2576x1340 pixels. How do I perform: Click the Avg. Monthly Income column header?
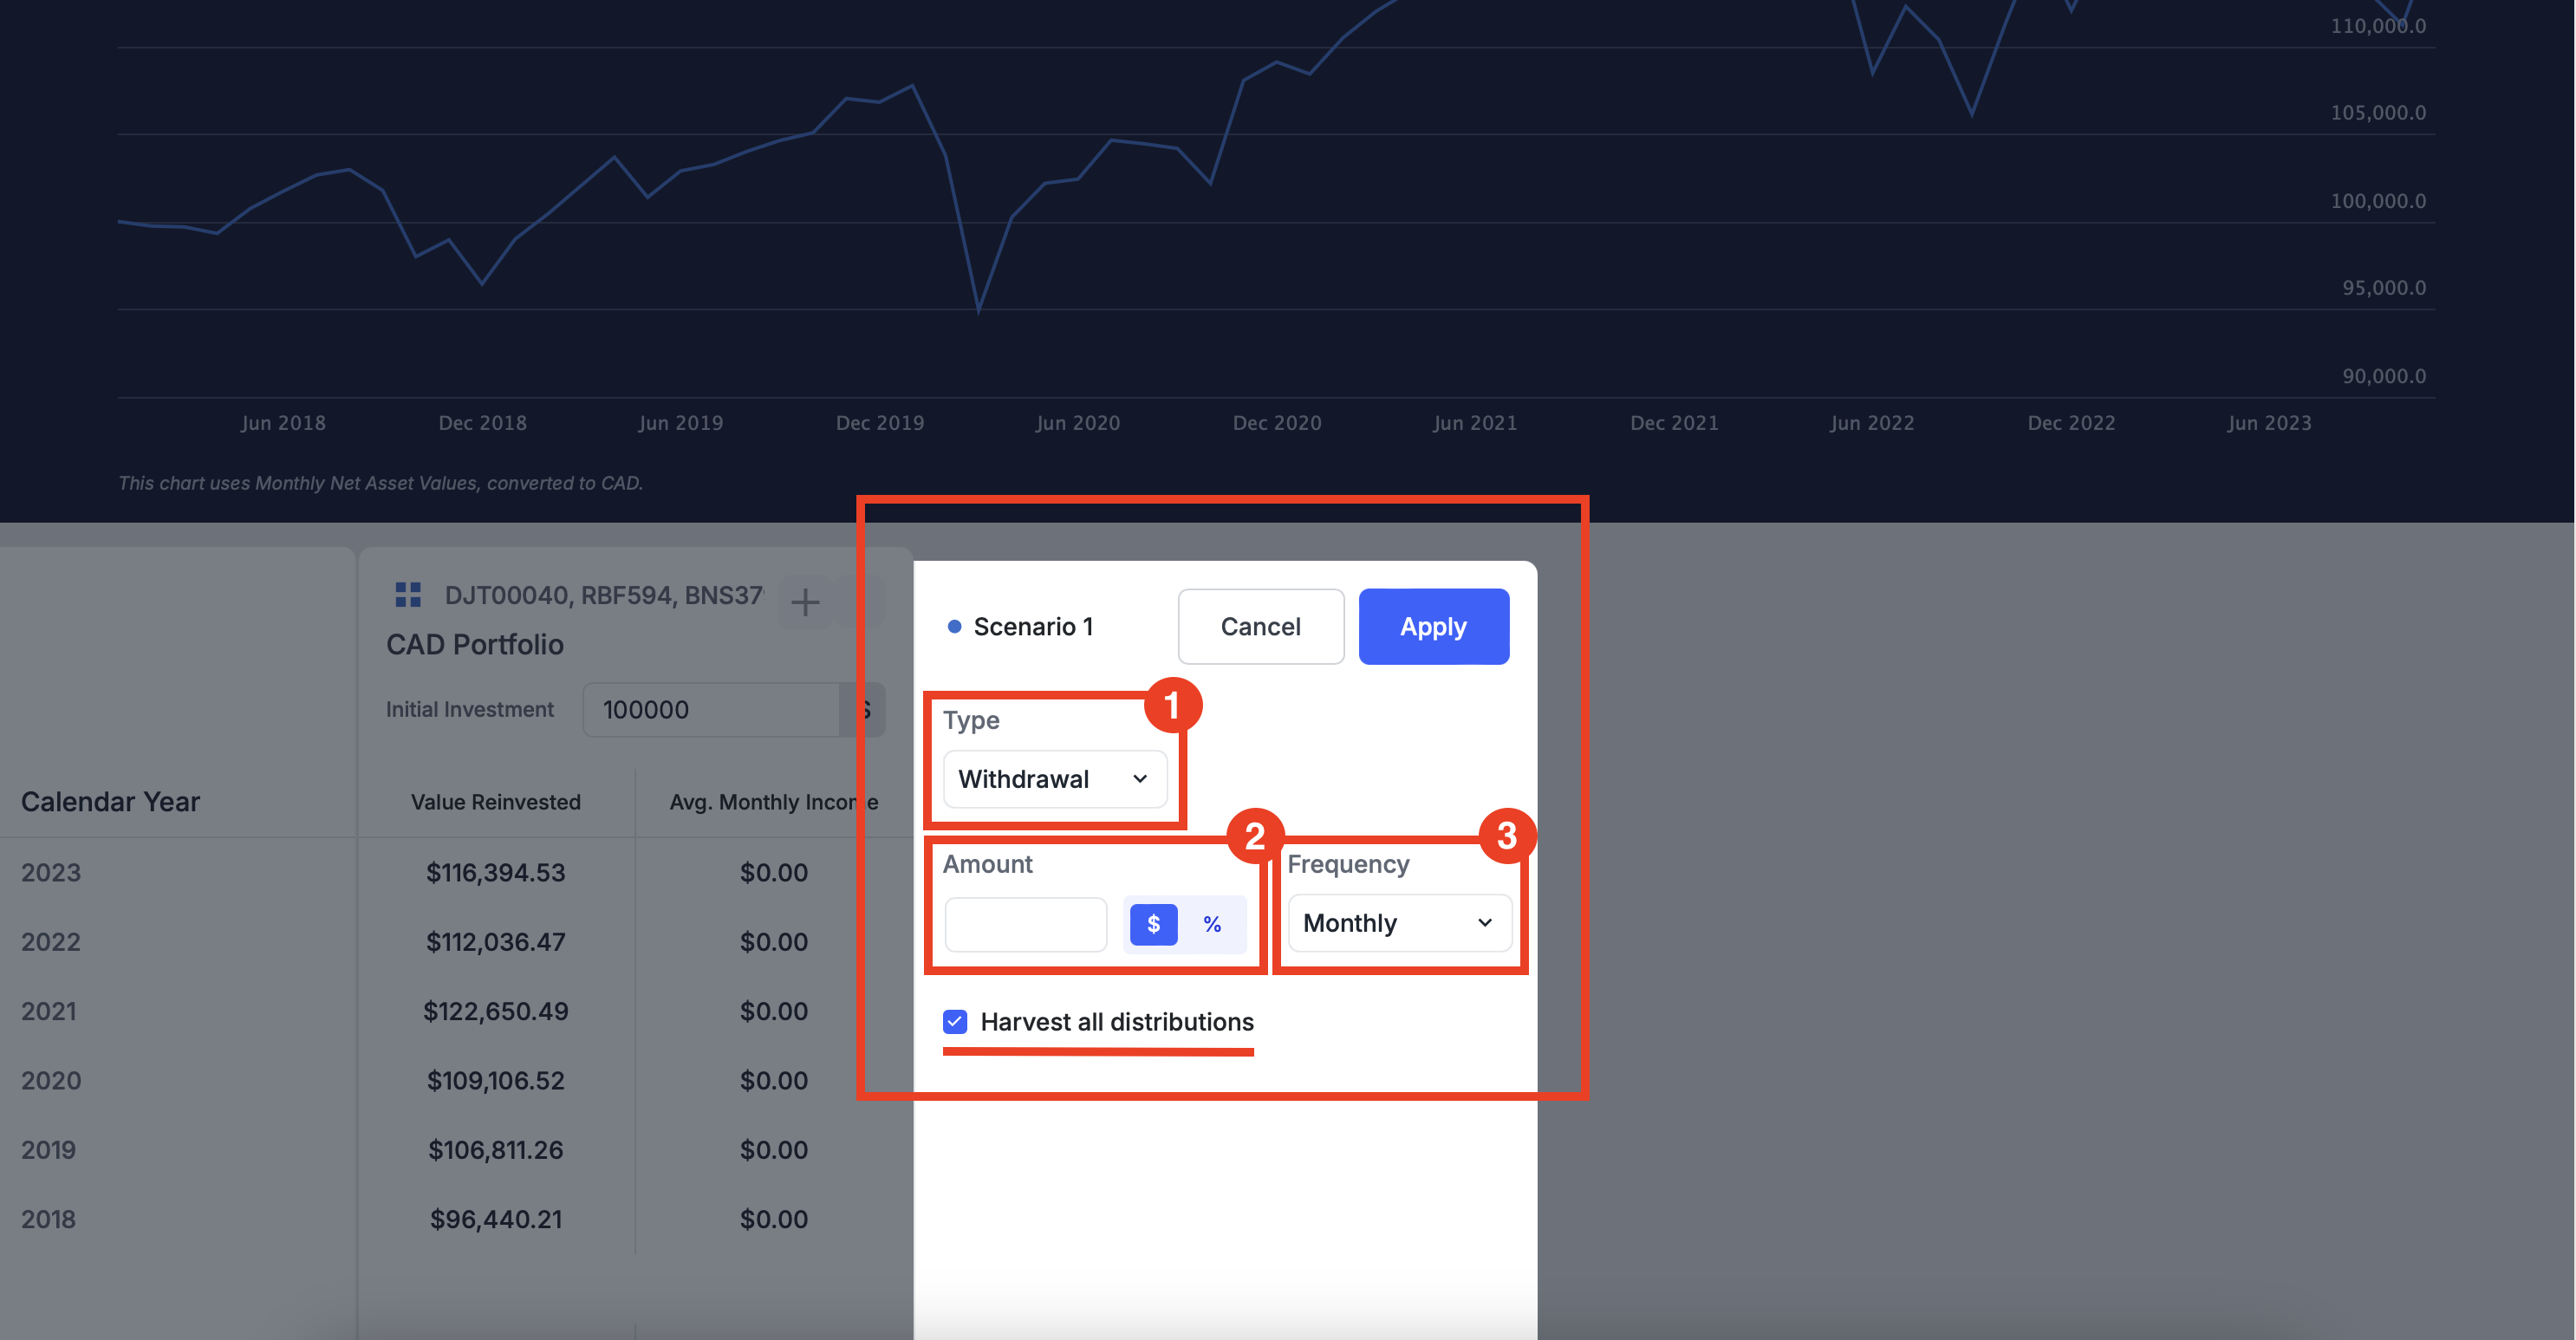(772, 802)
